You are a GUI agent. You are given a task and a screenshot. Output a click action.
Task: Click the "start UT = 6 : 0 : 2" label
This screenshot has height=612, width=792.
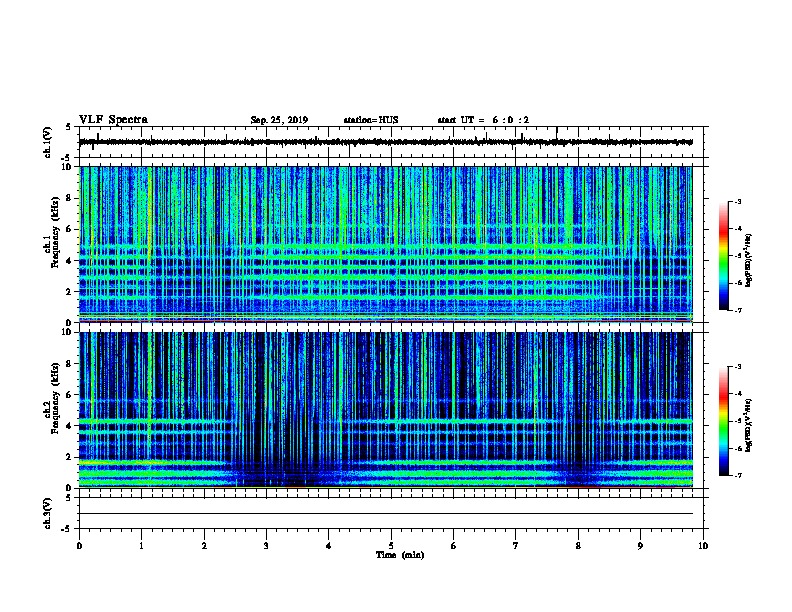click(x=483, y=120)
